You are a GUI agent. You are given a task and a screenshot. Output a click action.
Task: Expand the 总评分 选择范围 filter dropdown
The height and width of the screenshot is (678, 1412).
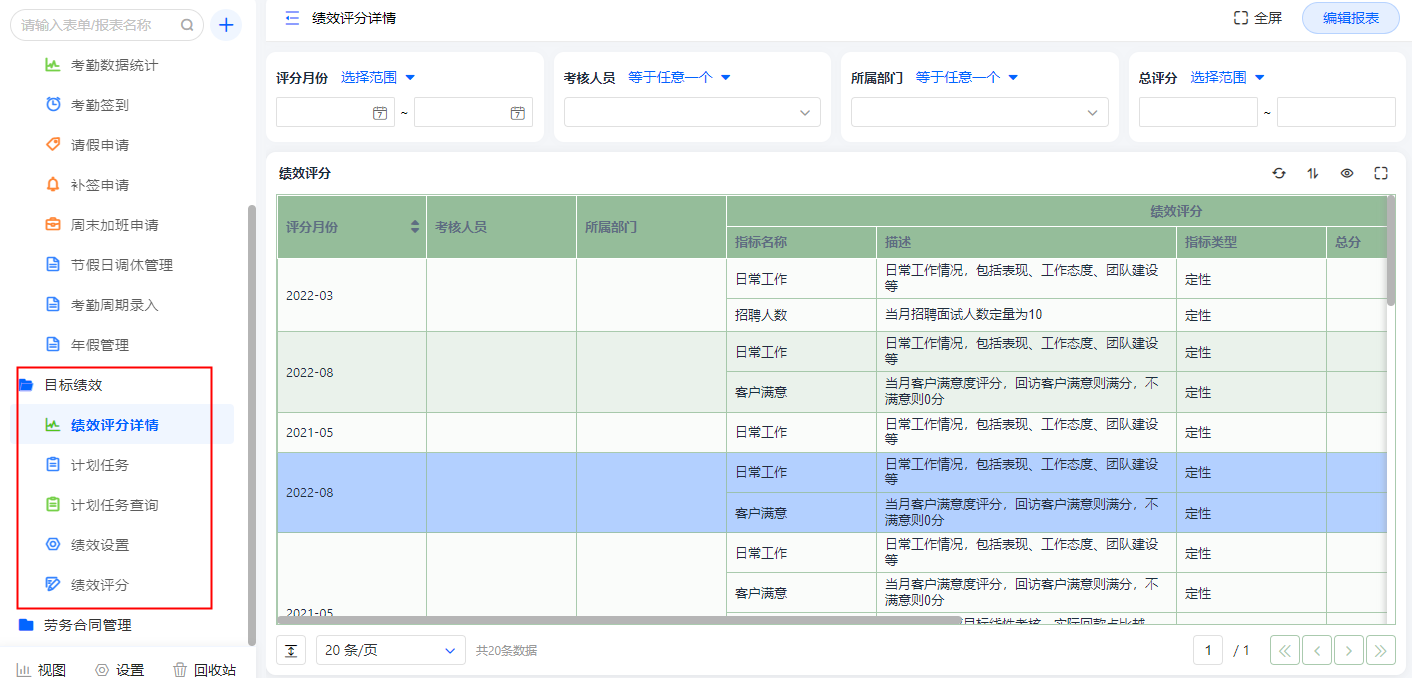point(1228,76)
